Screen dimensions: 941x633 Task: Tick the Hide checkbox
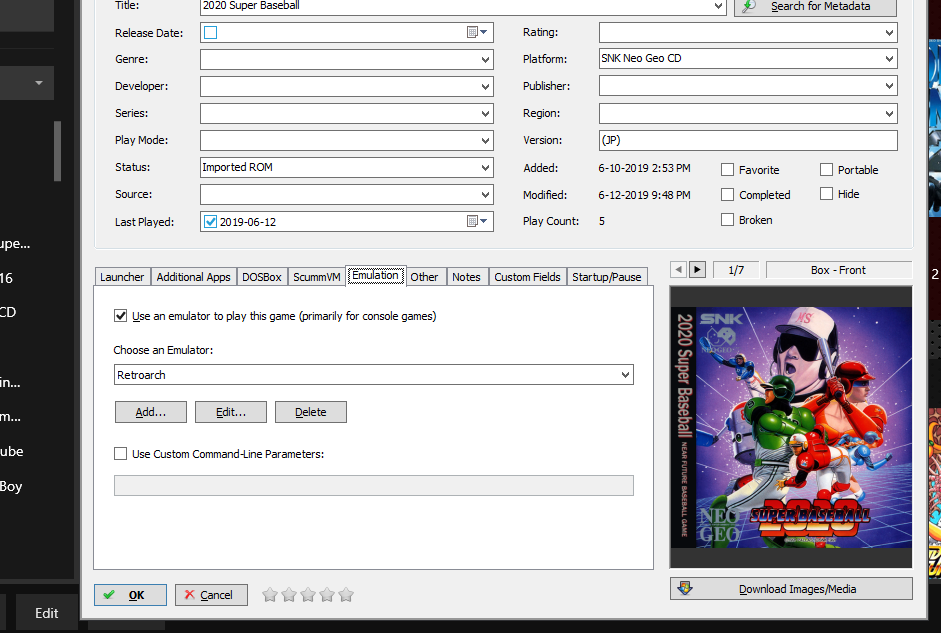click(x=826, y=194)
